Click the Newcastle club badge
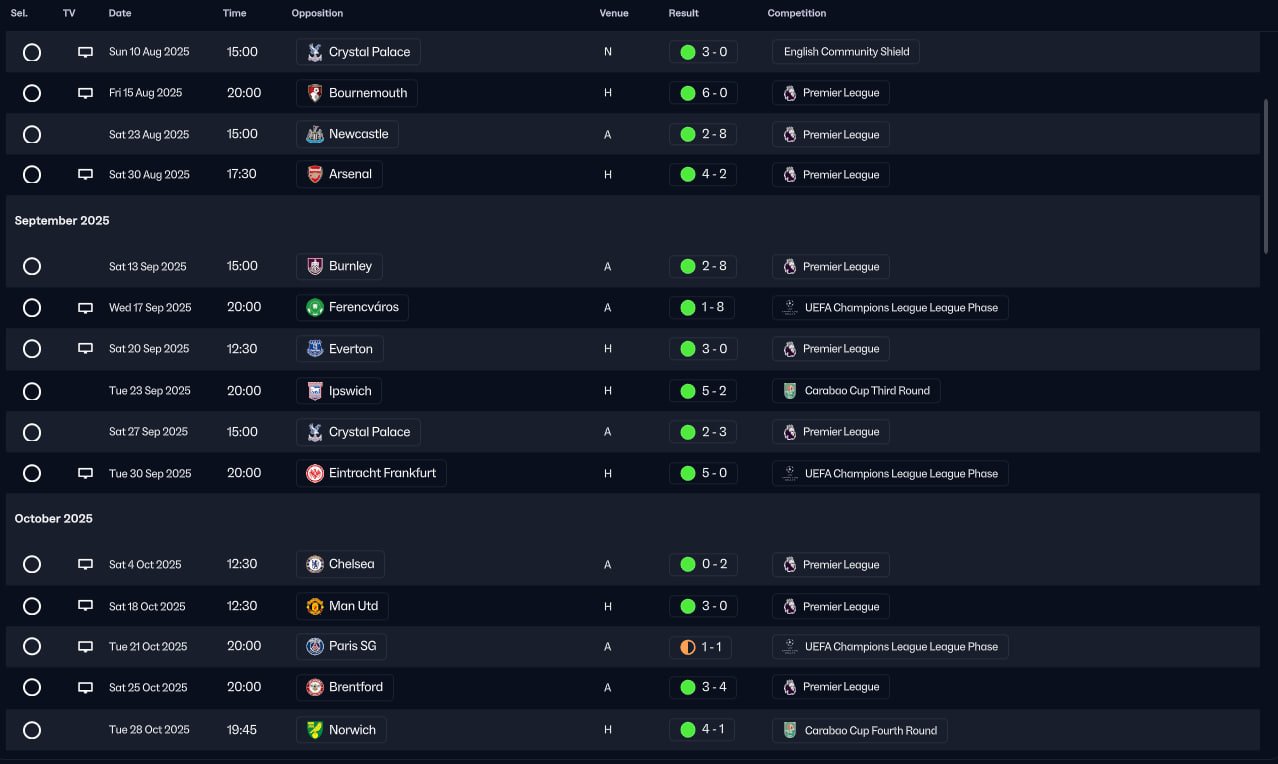 [x=315, y=134]
